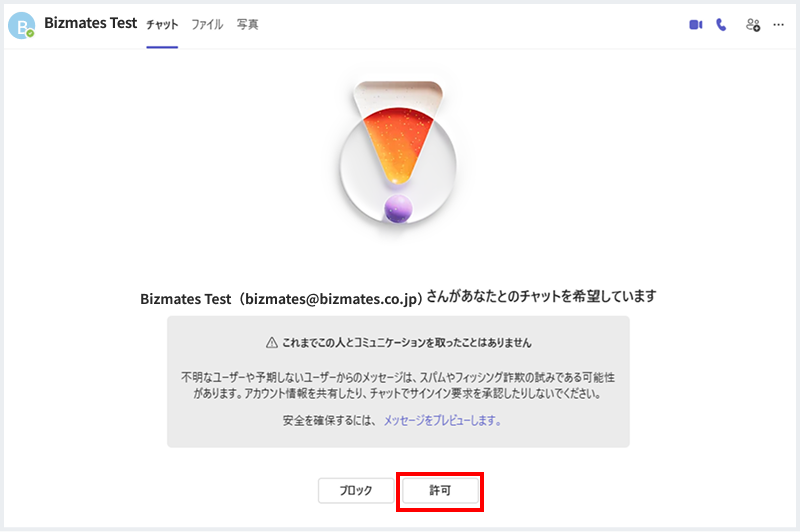Image resolution: width=800 pixels, height=532 pixels.
Task: Click the bizmates@bizmates.co.jp chat request heading
Action: tap(398, 298)
